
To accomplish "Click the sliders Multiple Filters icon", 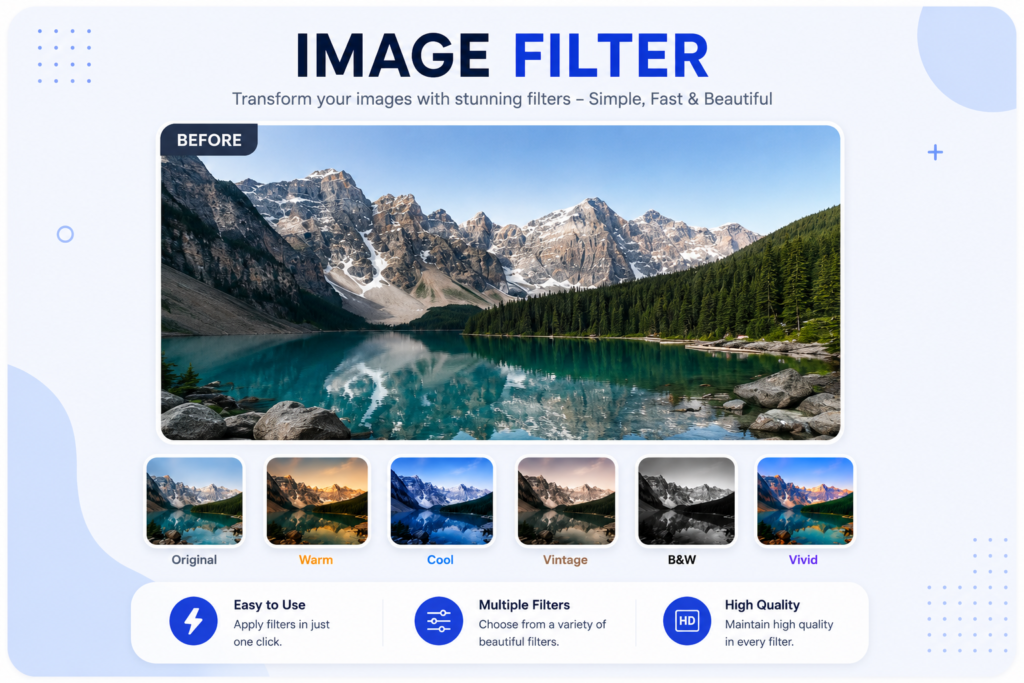I will click(x=439, y=620).
